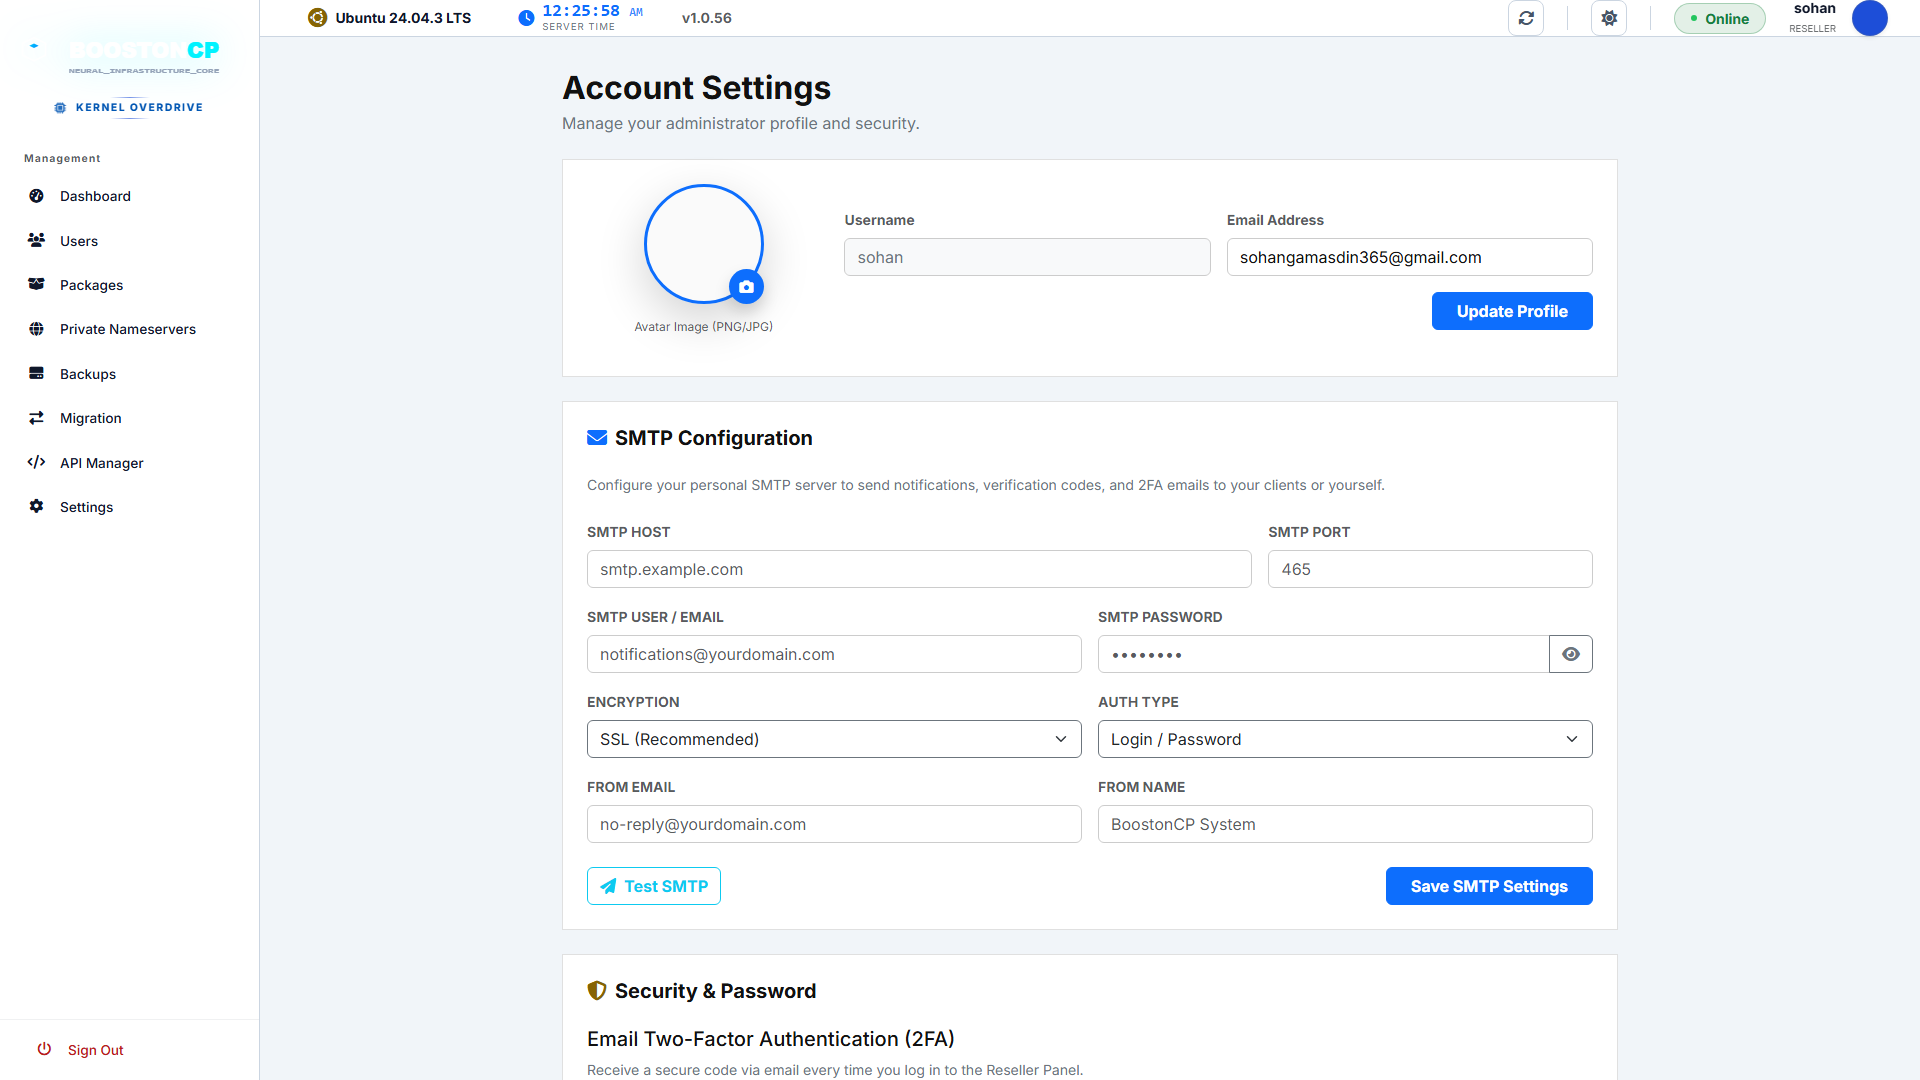Click the v1.0.56 version text
1920x1080 pixels.
(x=707, y=18)
